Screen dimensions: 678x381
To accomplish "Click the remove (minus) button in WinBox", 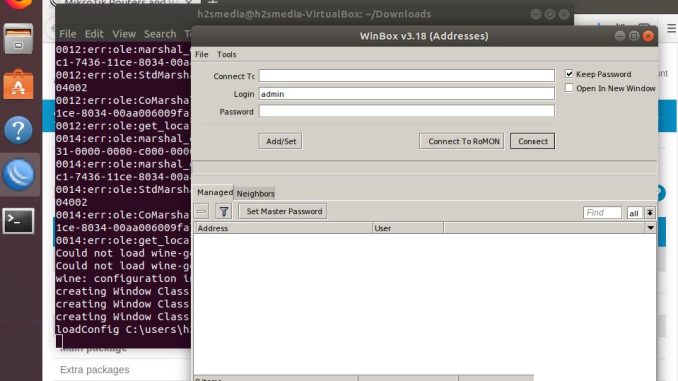I will [201, 211].
